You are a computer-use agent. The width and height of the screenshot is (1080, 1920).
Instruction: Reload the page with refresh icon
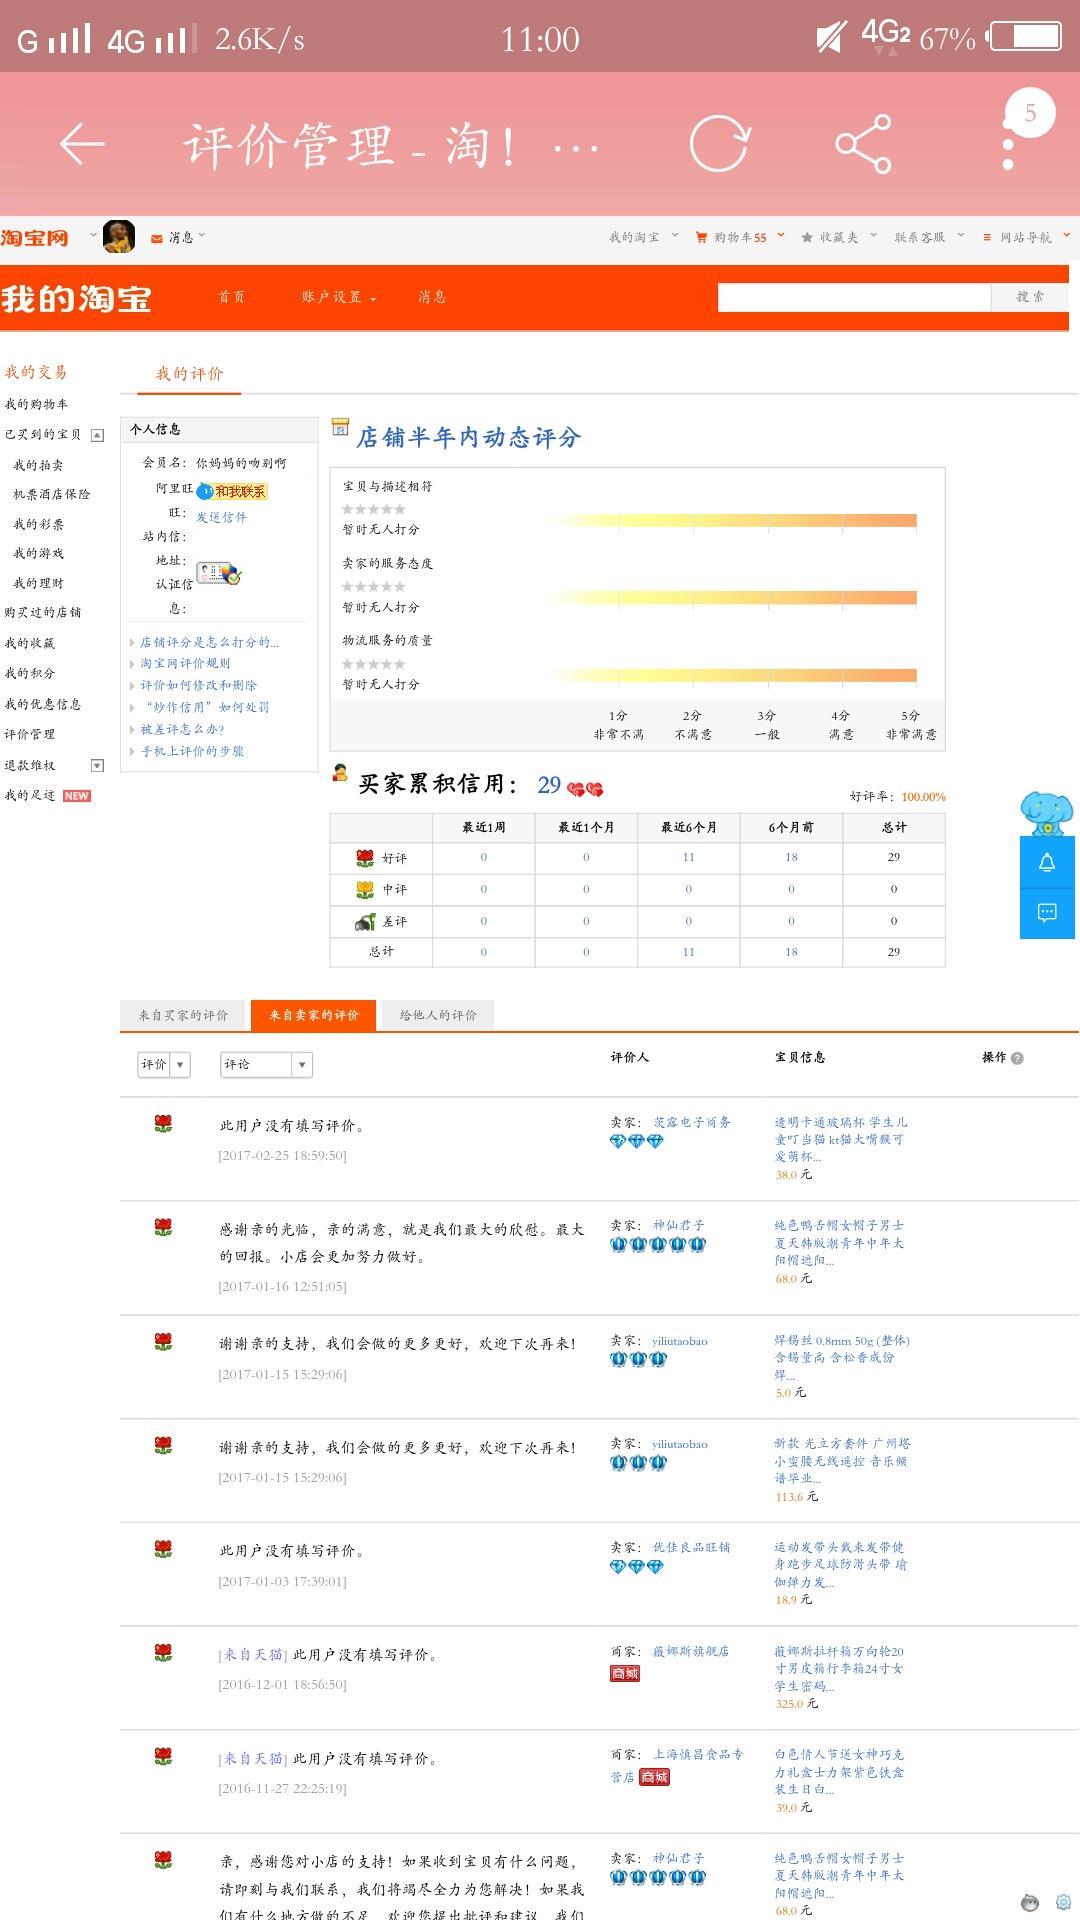[719, 144]
